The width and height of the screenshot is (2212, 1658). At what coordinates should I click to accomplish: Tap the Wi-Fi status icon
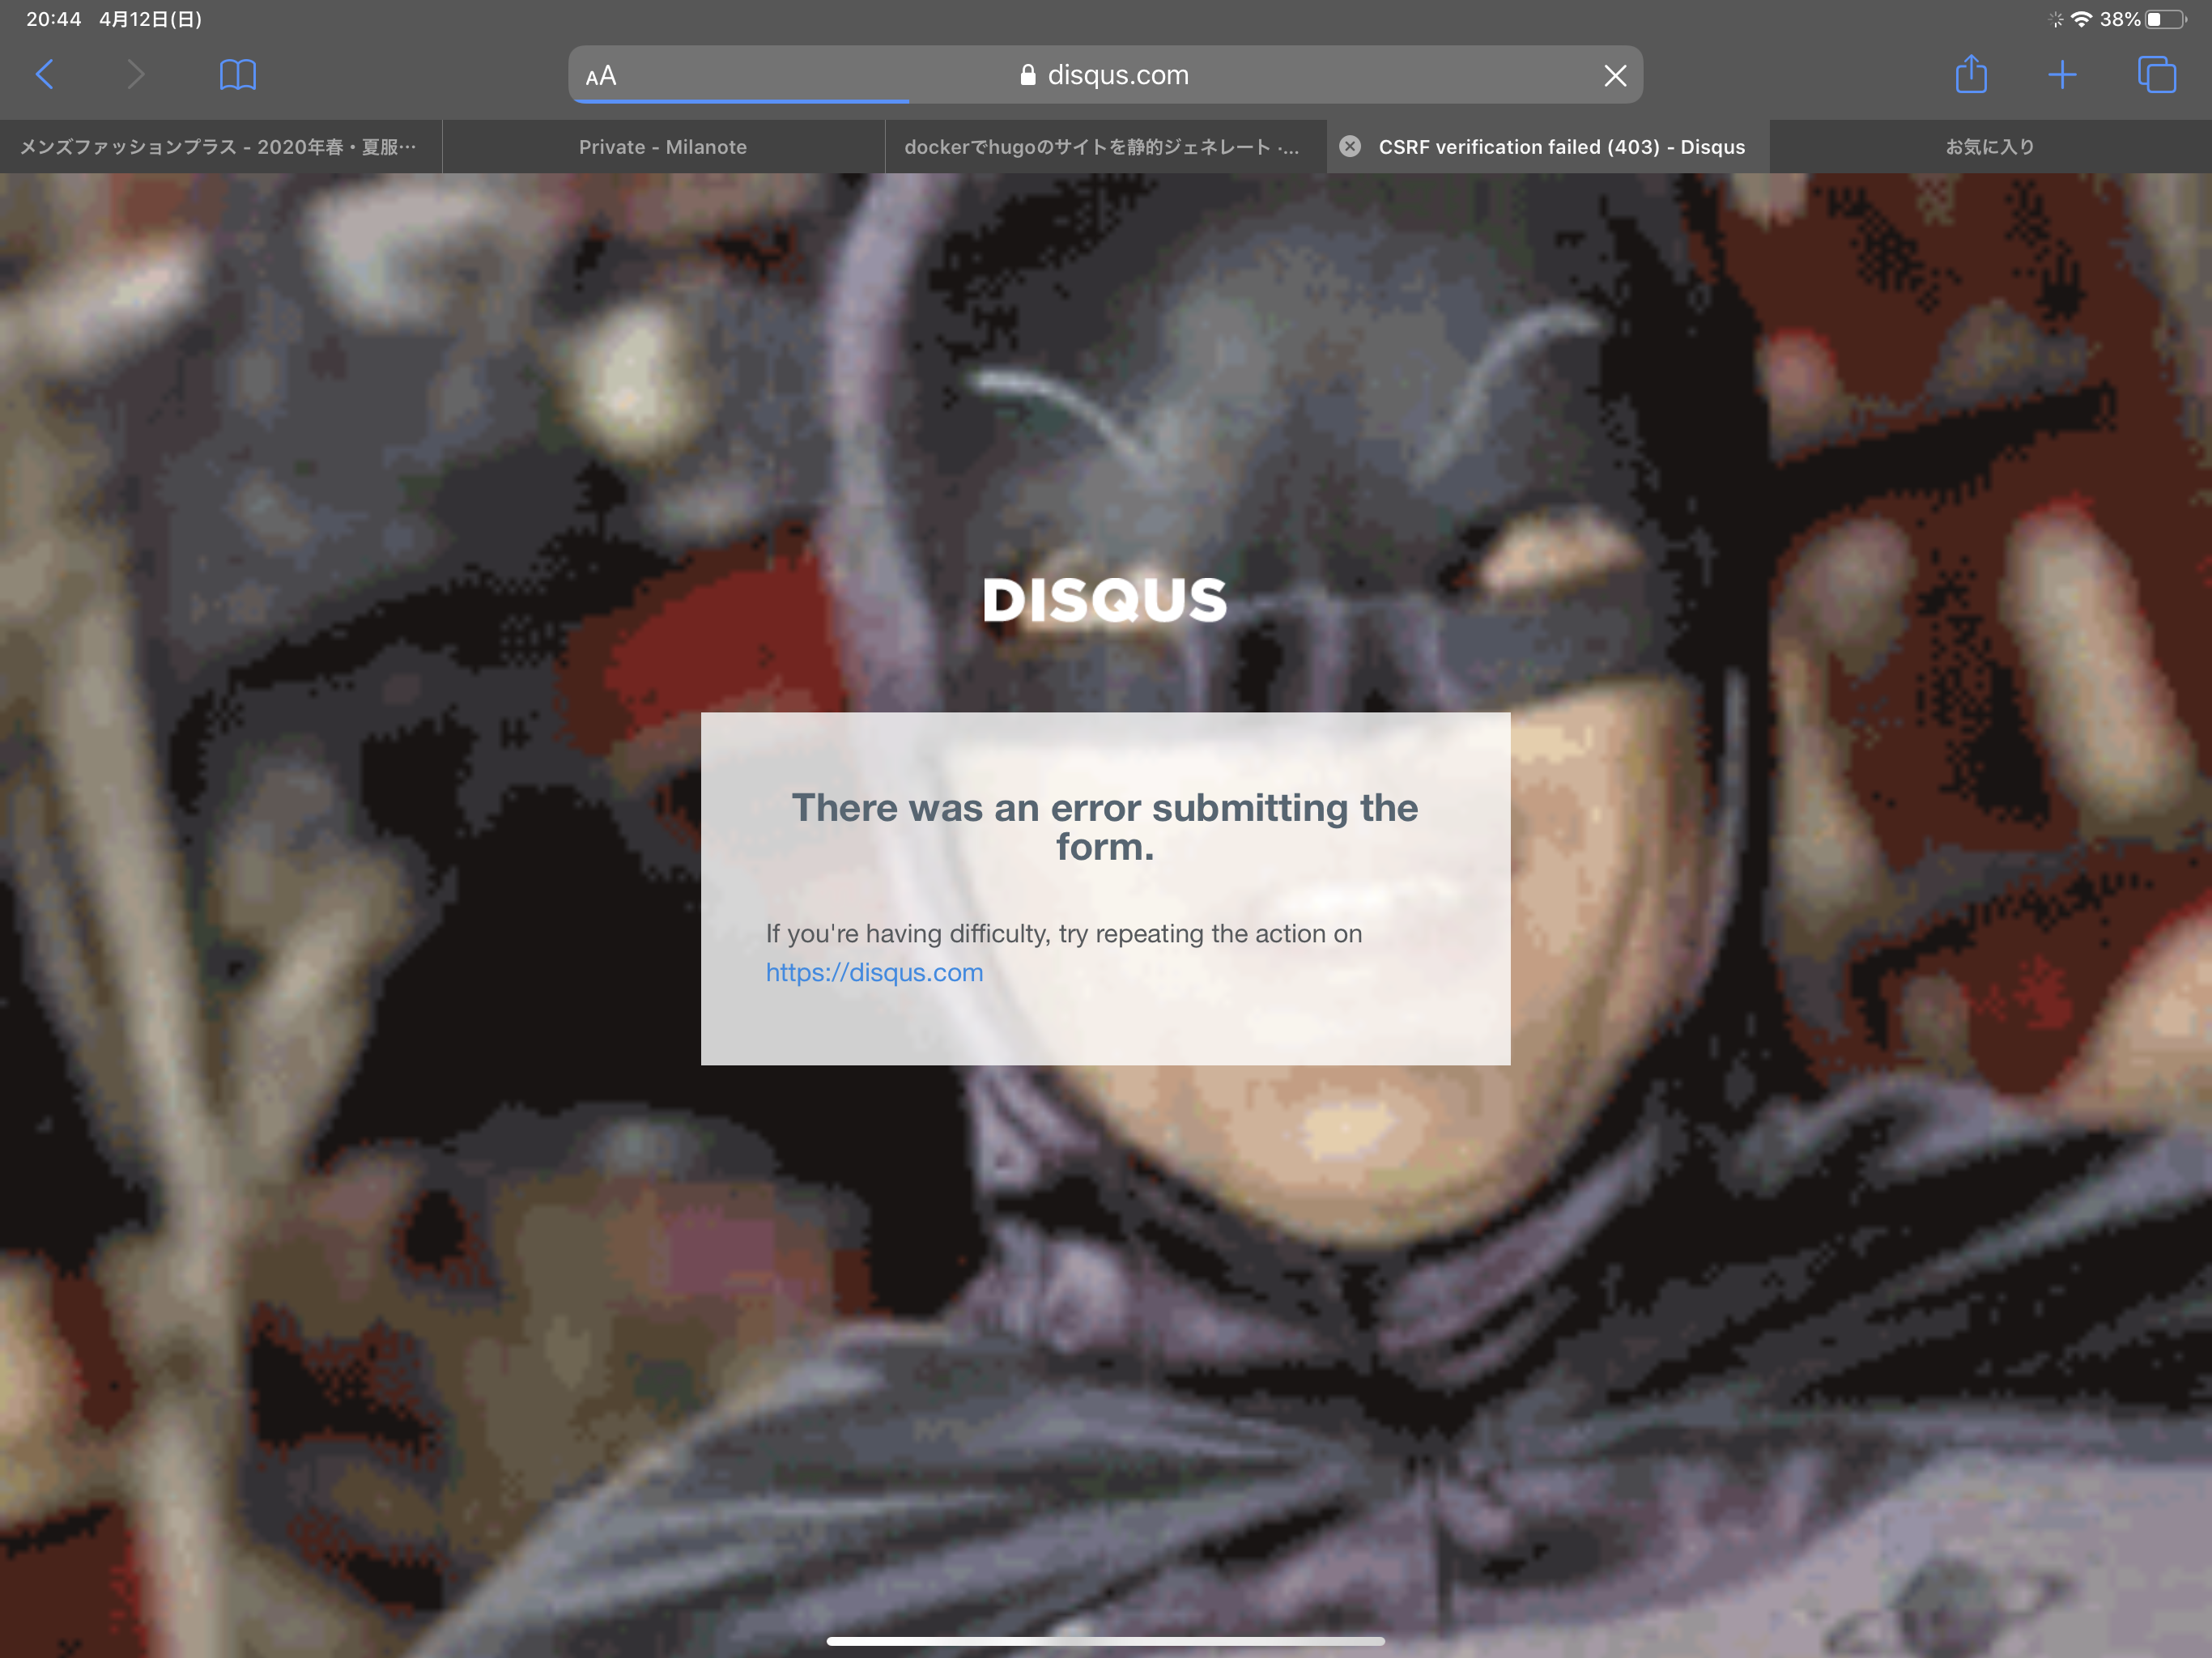coord(2082,19)
